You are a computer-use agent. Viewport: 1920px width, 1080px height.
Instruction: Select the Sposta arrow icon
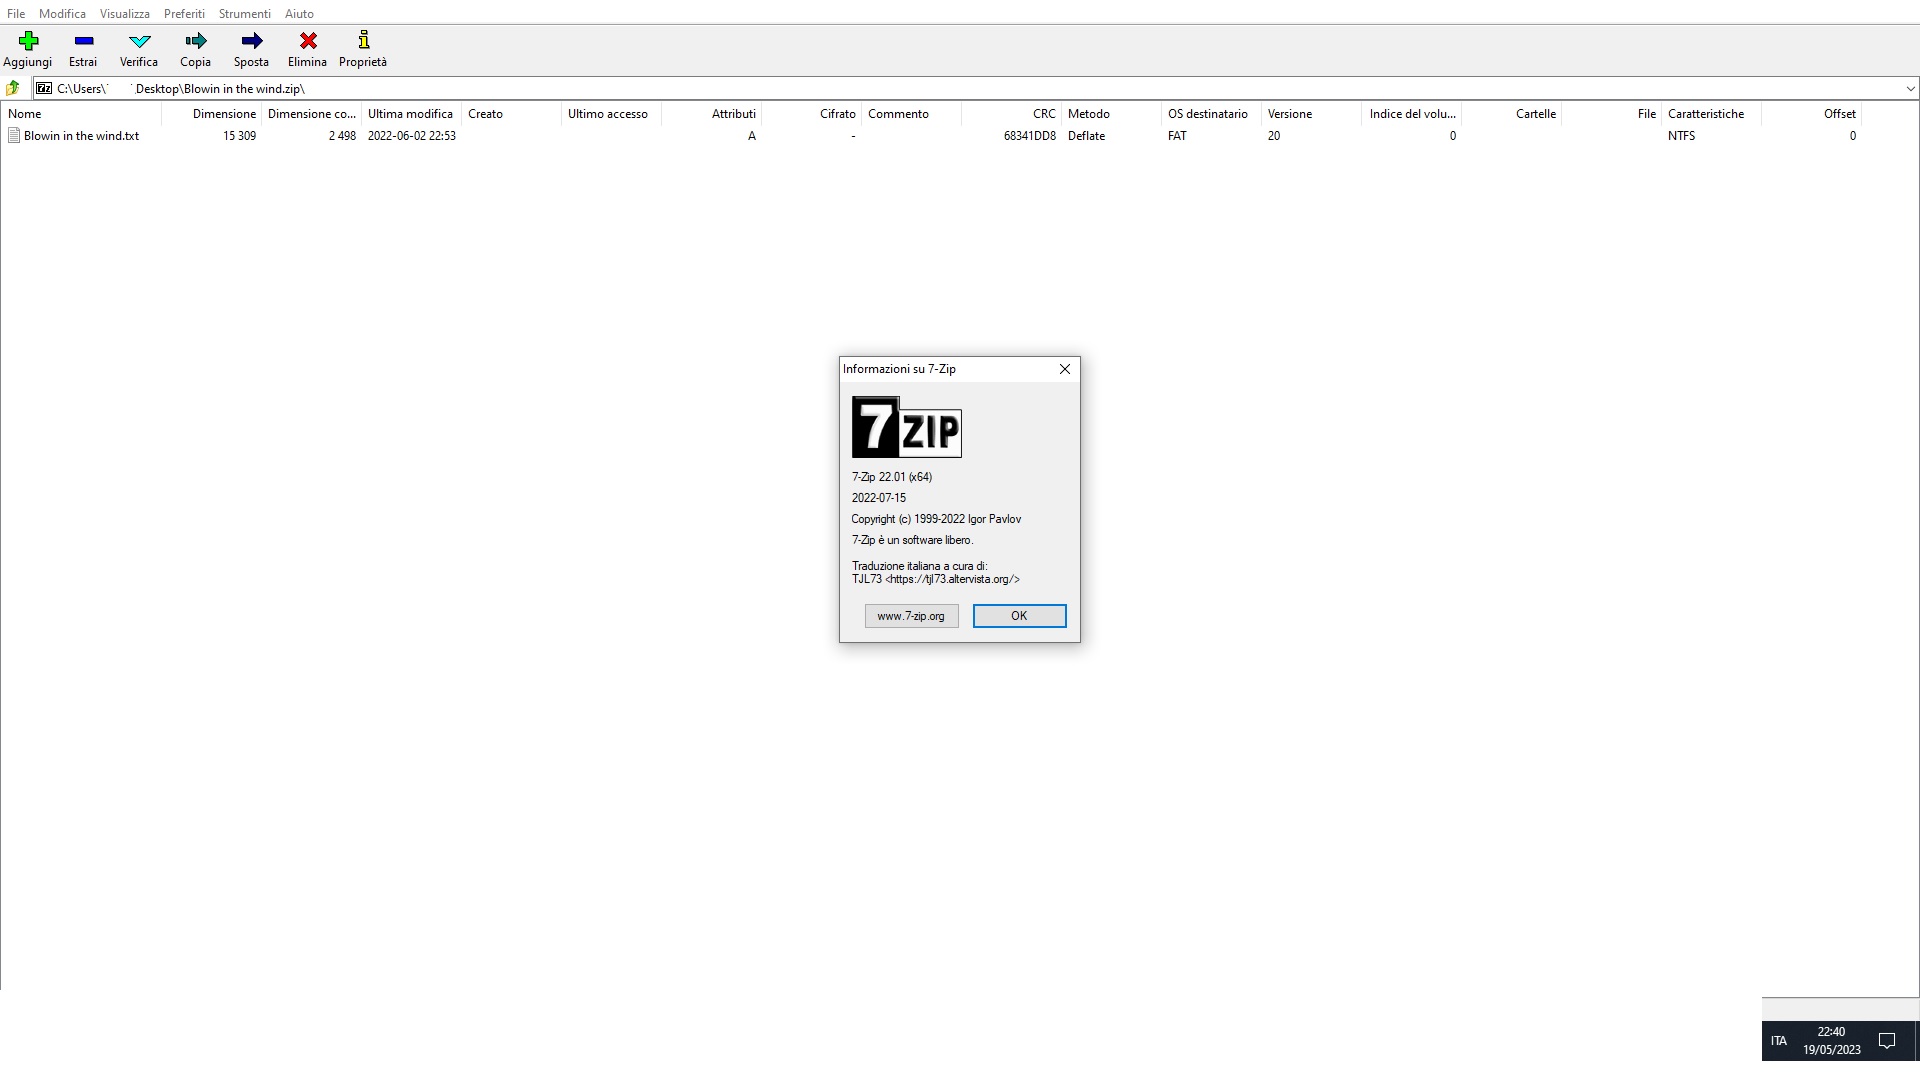pyautogui.click(x=251, y=41)
